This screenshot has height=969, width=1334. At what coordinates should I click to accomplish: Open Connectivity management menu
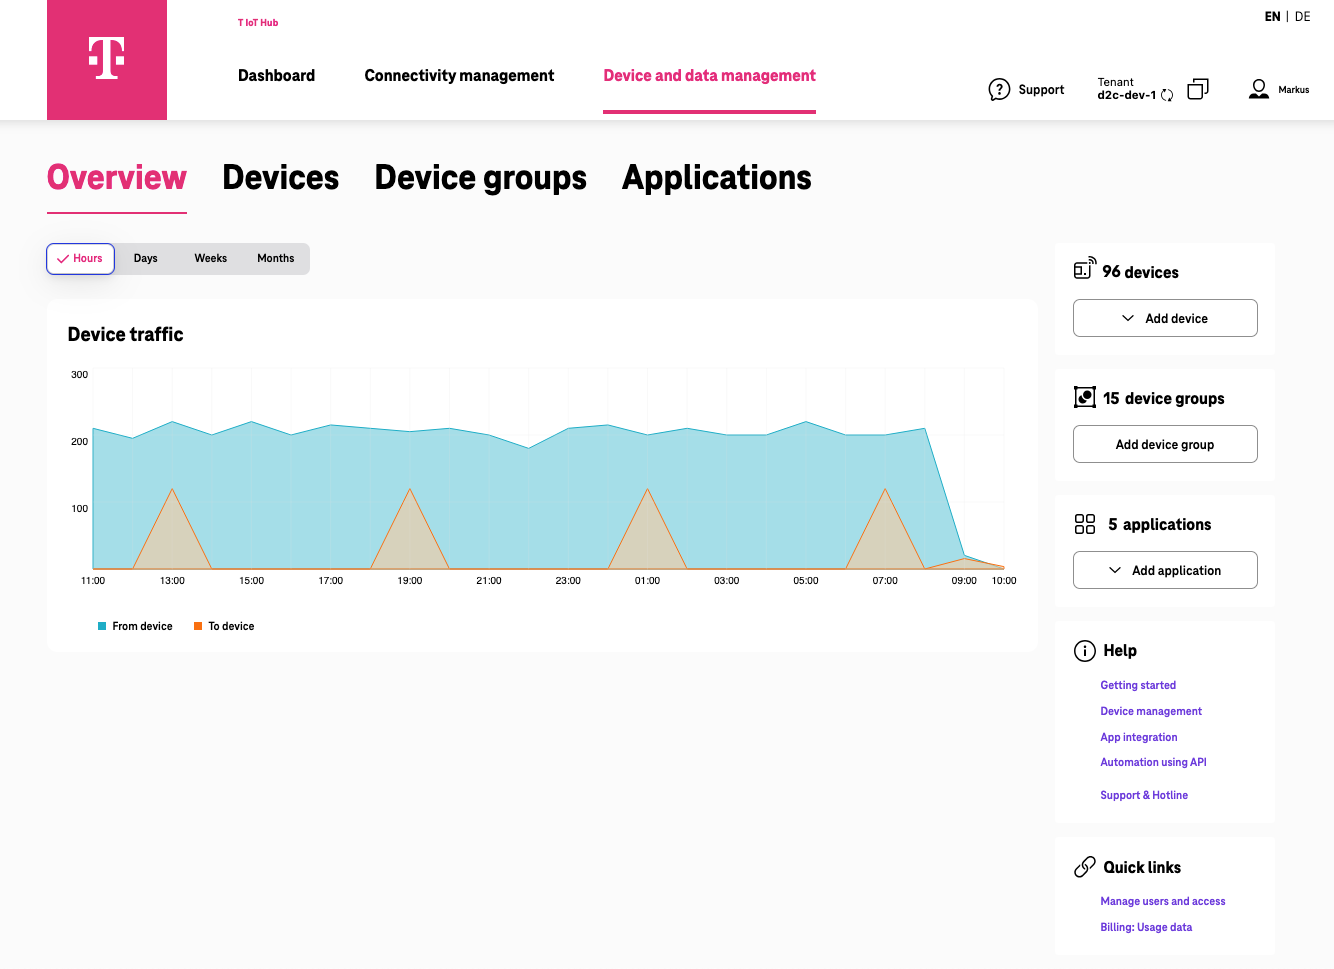459,76
